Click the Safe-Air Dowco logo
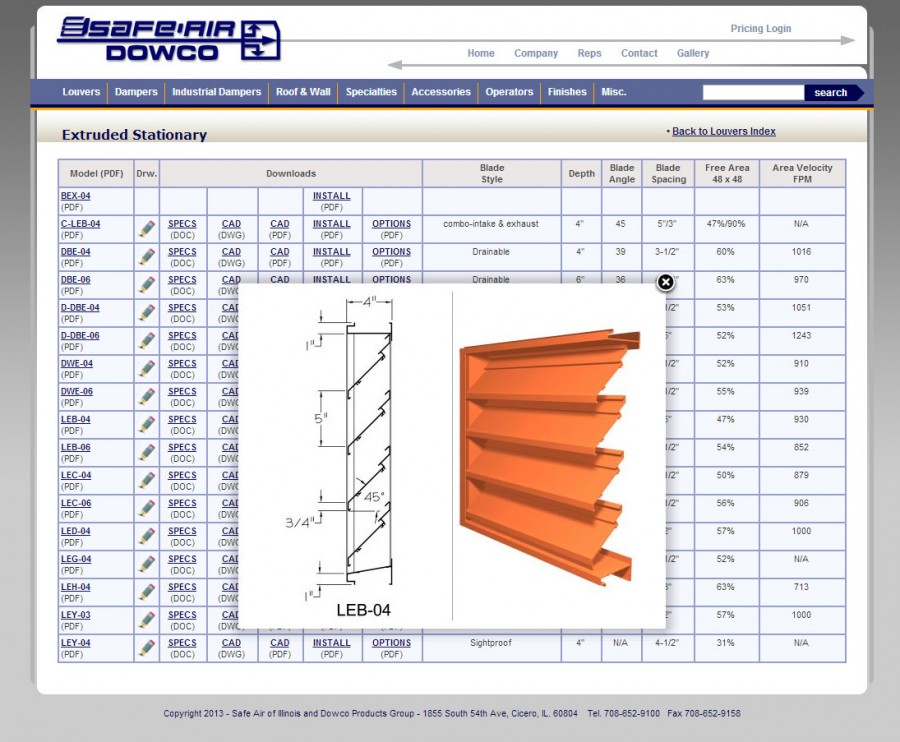 pos(168,39)
